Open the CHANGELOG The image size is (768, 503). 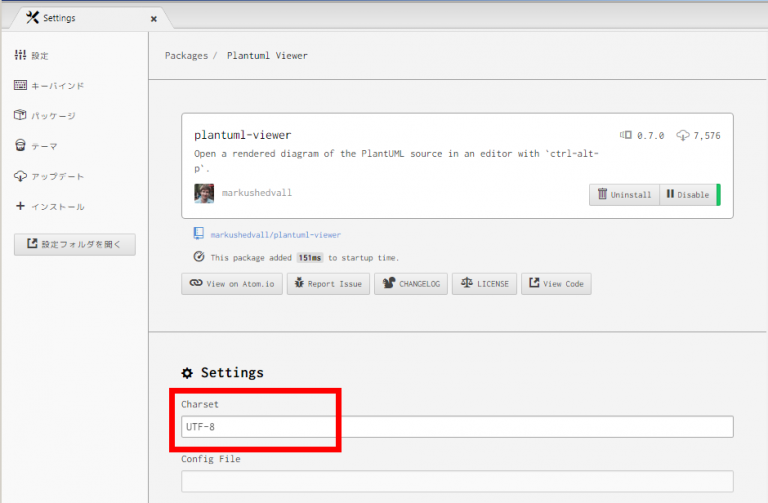point(410,284)
